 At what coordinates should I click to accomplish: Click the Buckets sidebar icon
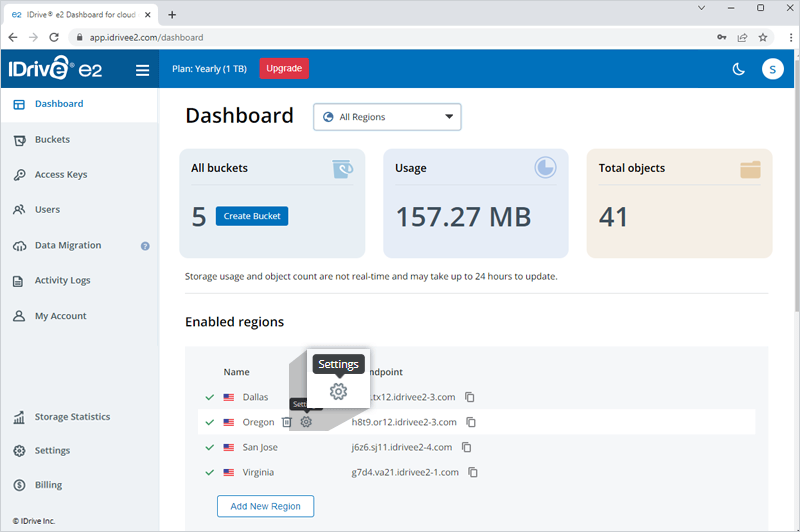(x=19, y=140)
